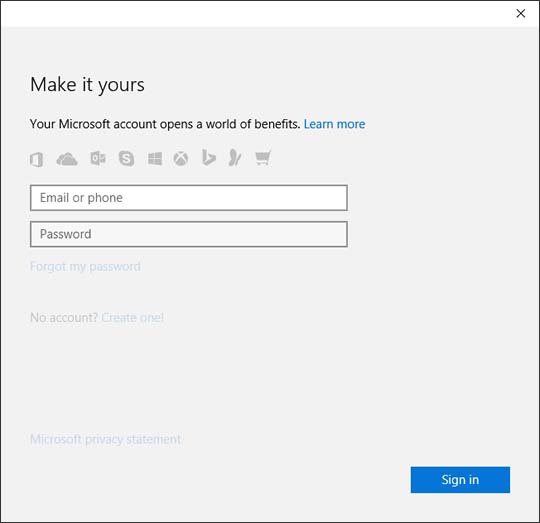Open Microsoft privacy statement link

[x=105, y=439]
